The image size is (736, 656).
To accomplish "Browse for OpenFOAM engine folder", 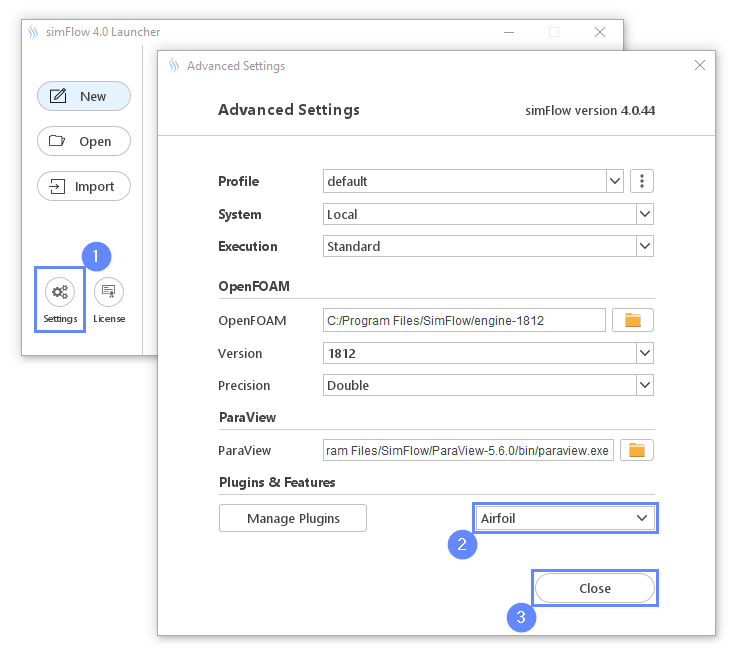I will point(633,320).
